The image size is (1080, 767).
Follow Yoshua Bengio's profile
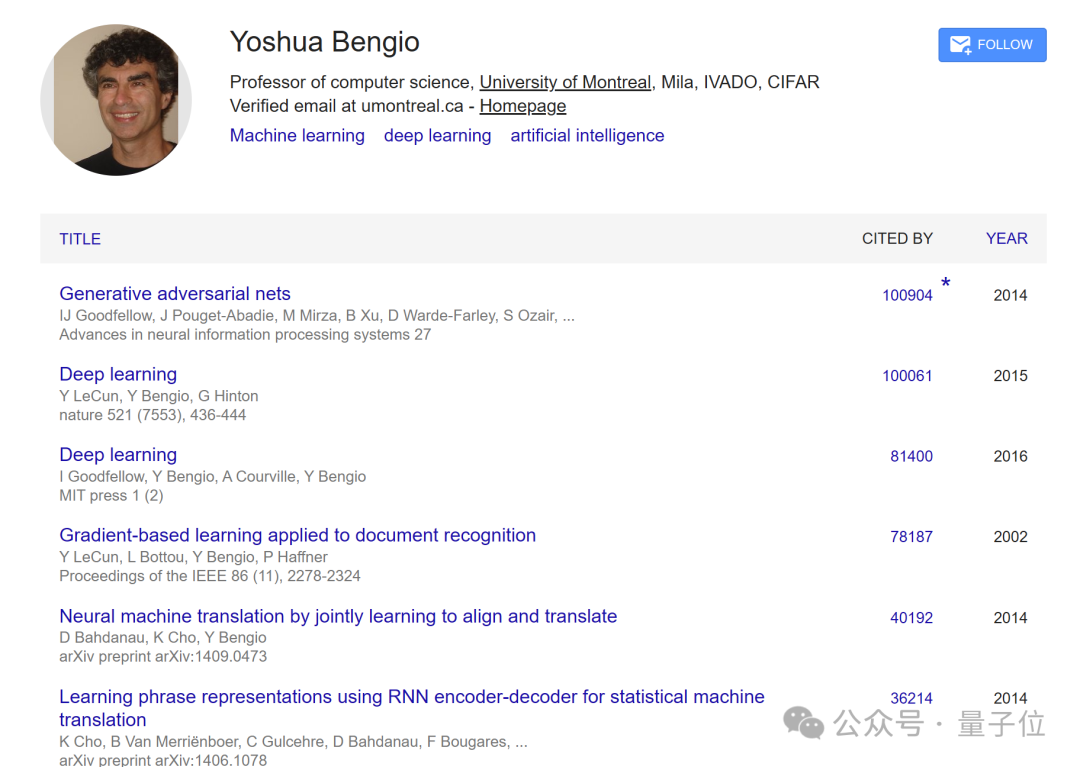point(992,45)
